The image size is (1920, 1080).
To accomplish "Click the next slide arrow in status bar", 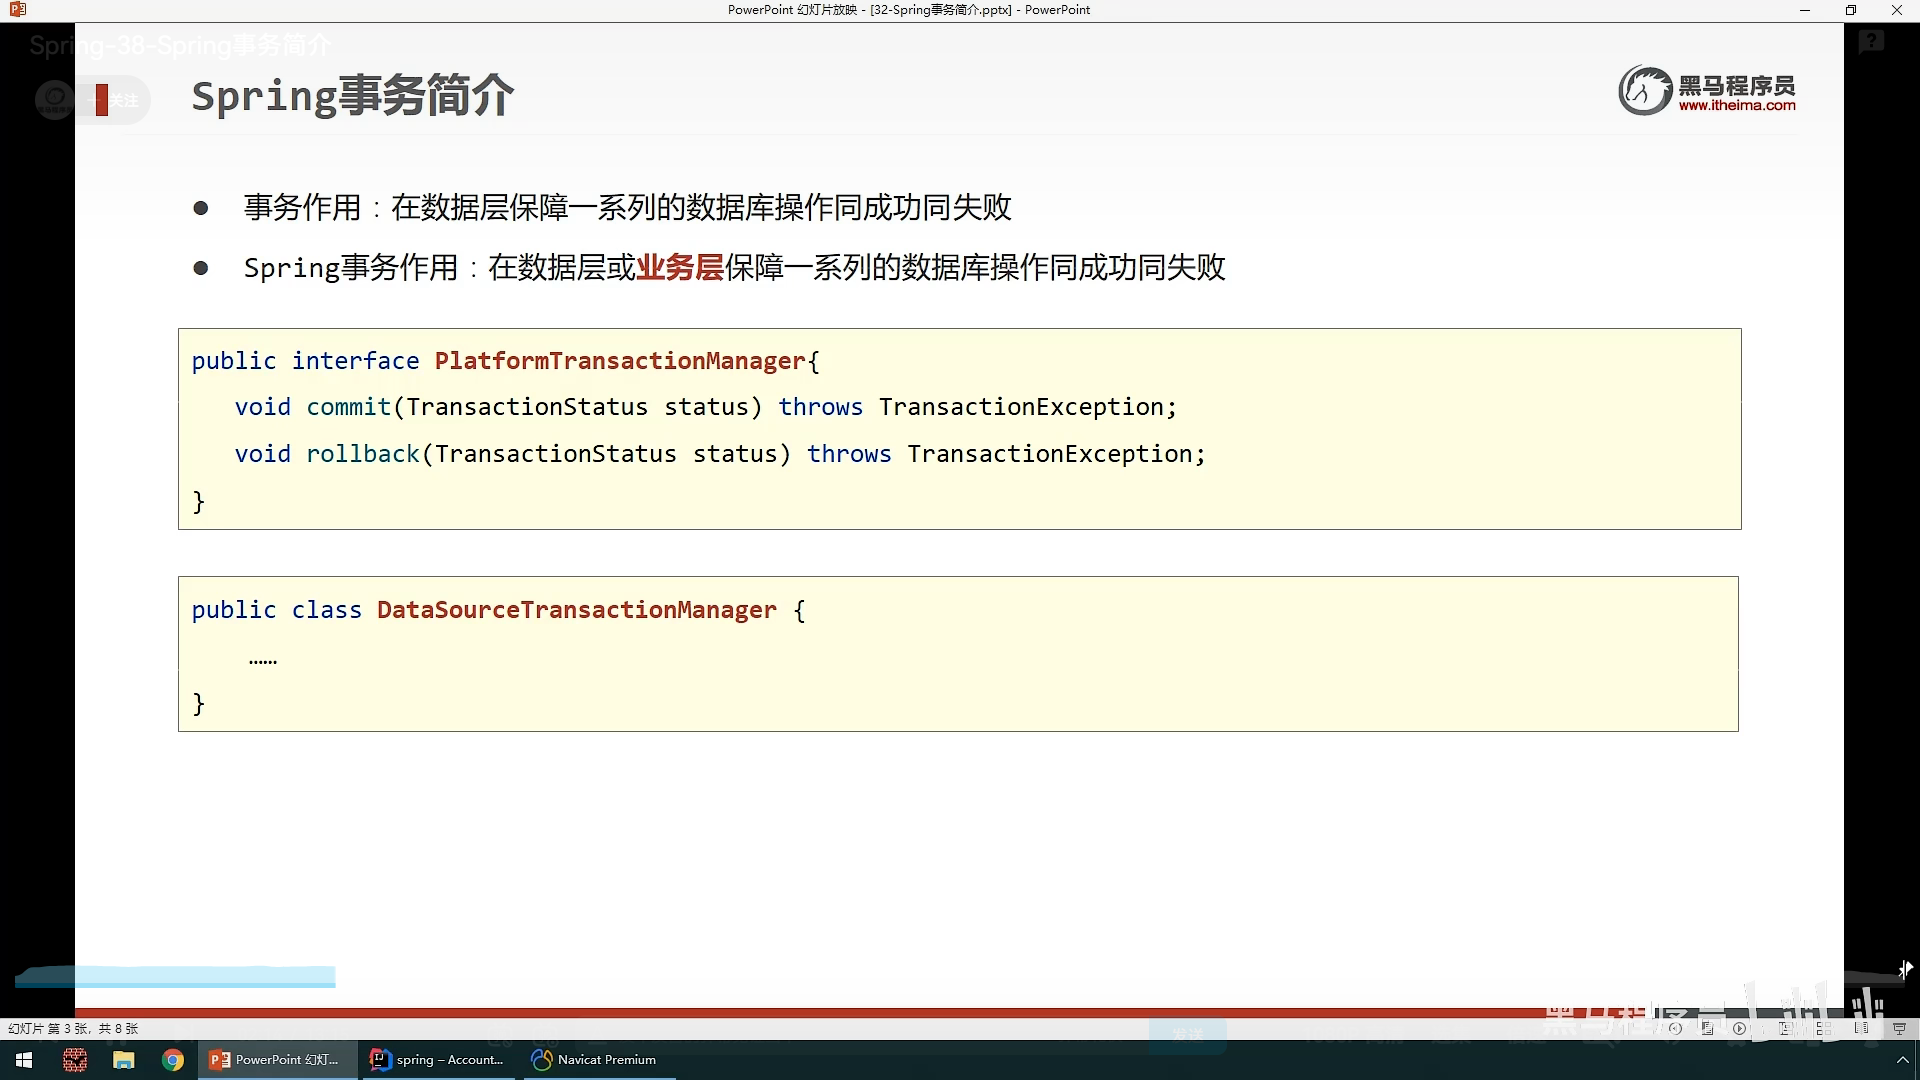I will pos(1739,1028).
